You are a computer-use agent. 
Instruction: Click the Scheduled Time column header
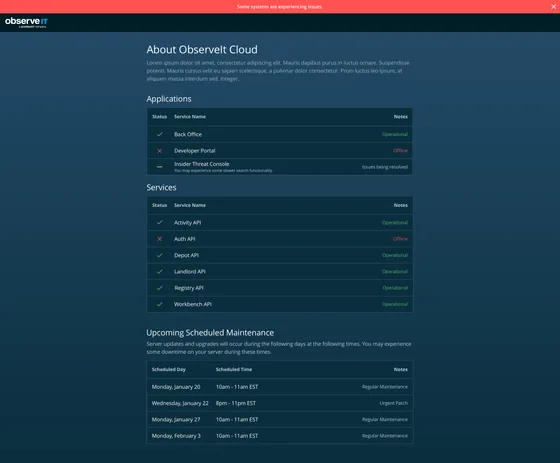(234, 369)
